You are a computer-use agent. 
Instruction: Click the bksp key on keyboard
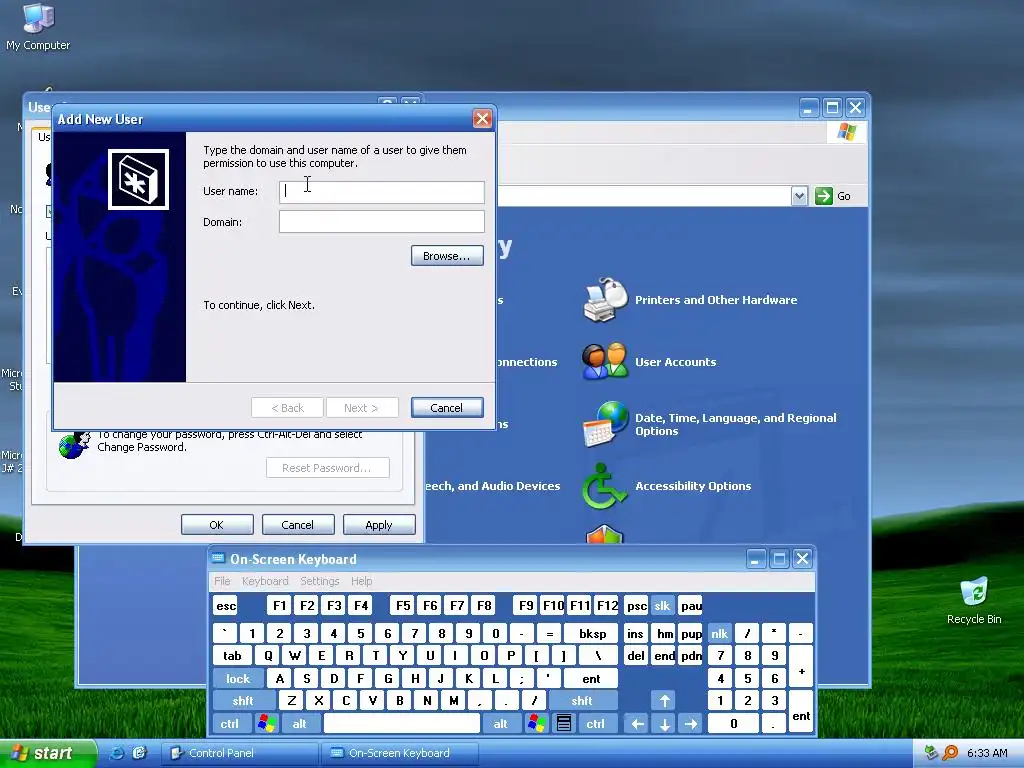point(592,633)
